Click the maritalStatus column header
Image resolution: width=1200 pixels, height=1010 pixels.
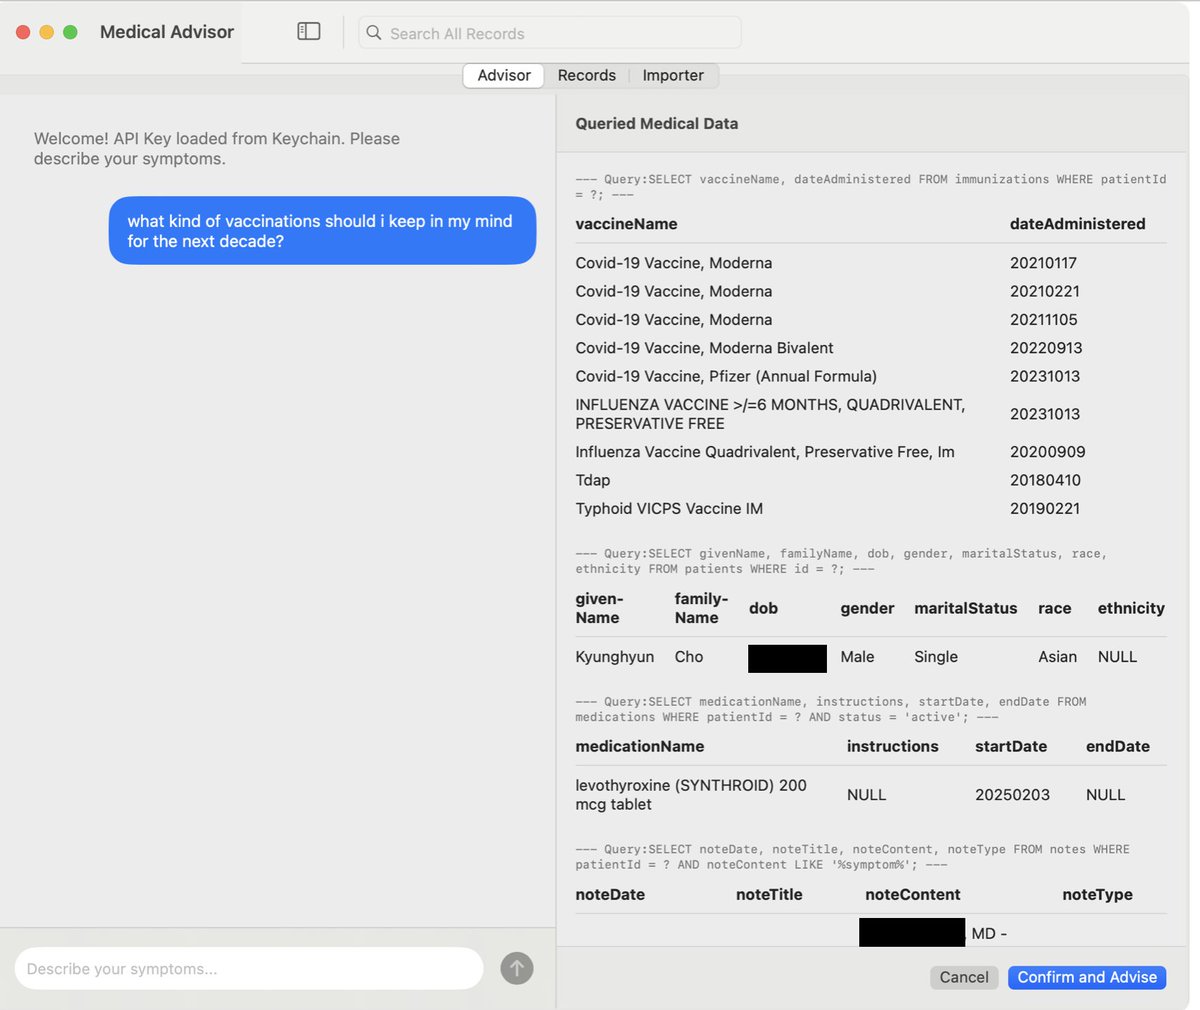(x=965, y=608)
